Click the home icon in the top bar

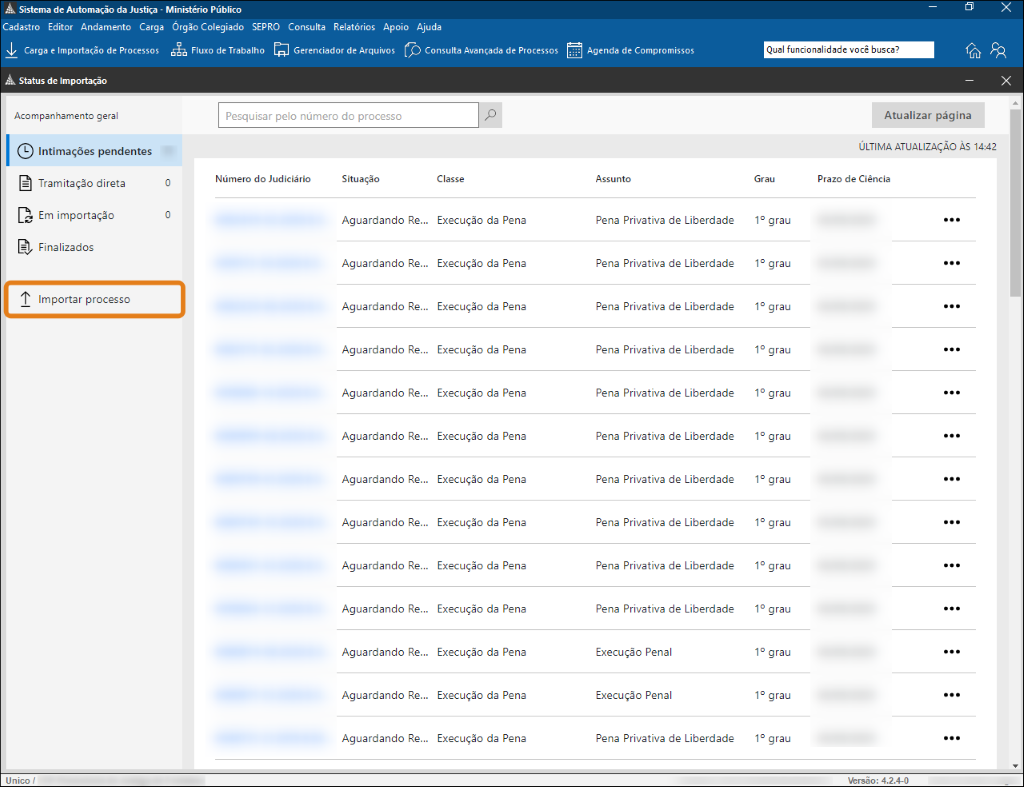tap(973, 50)
